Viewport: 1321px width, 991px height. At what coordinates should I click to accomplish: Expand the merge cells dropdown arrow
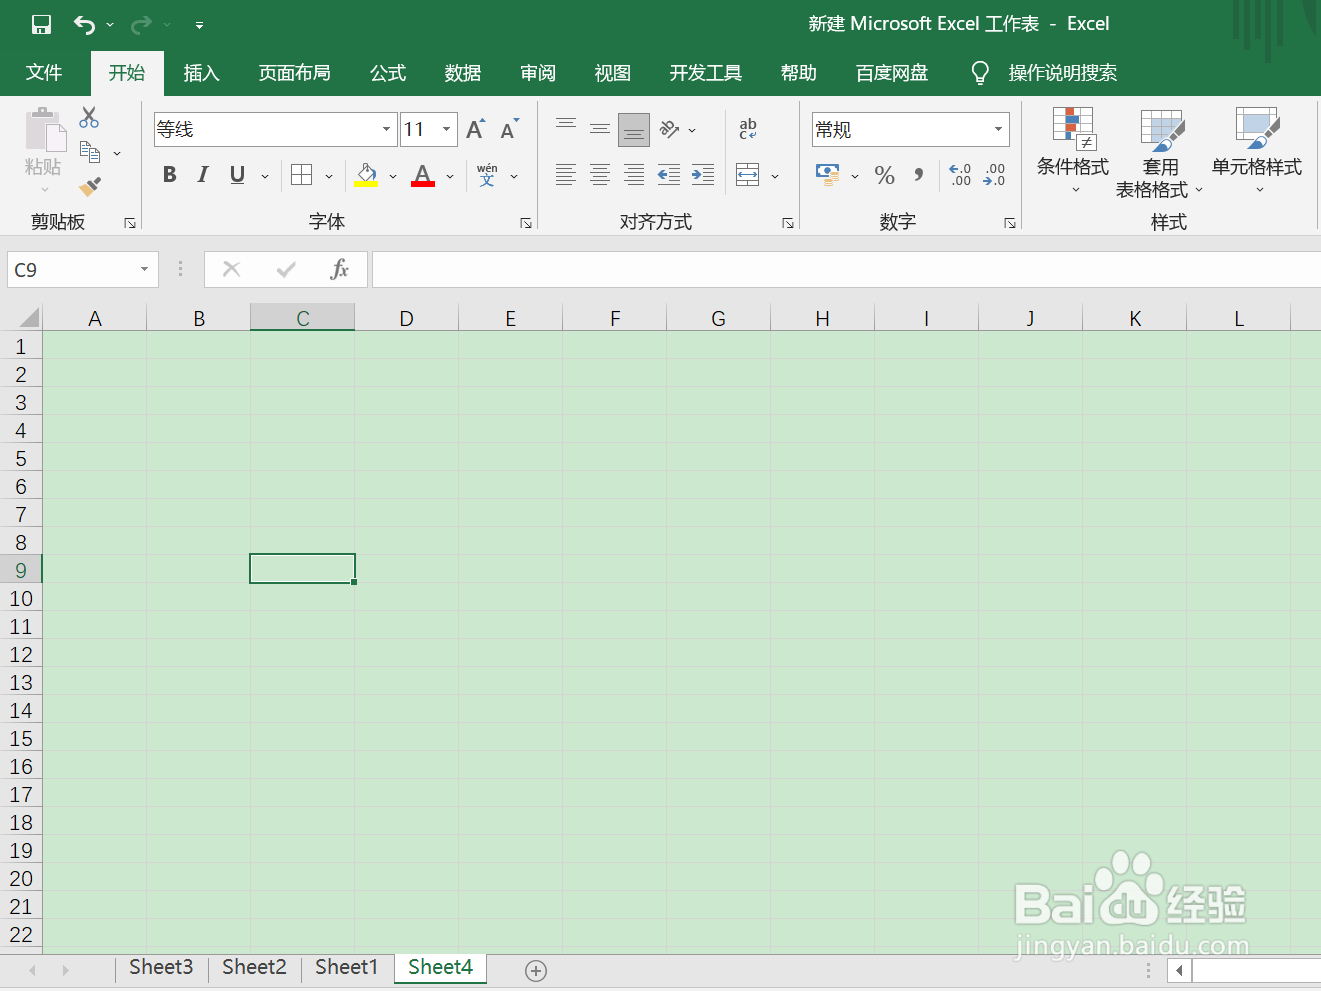[x=775, y=176]
